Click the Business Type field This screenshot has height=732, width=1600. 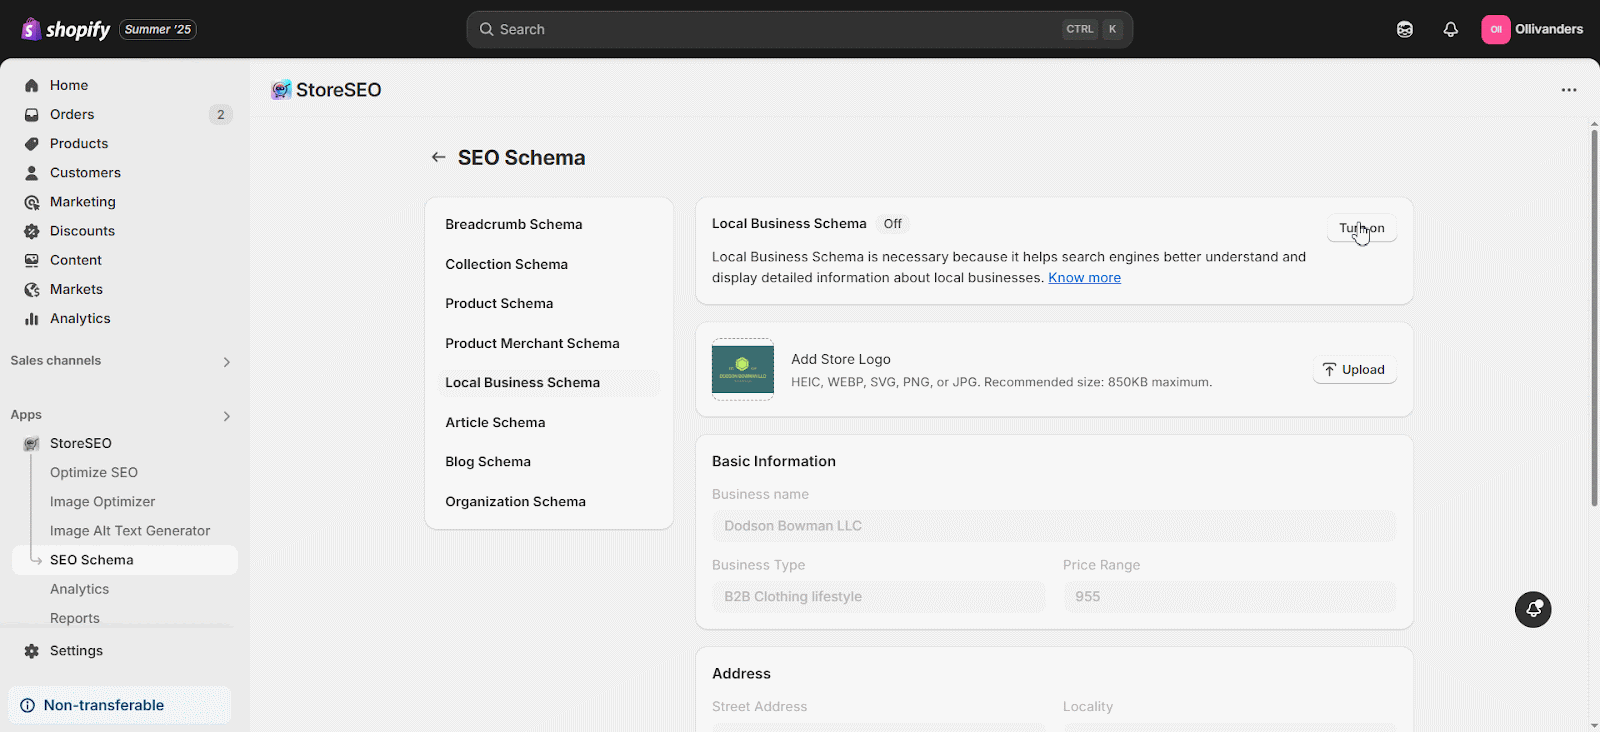878,597
